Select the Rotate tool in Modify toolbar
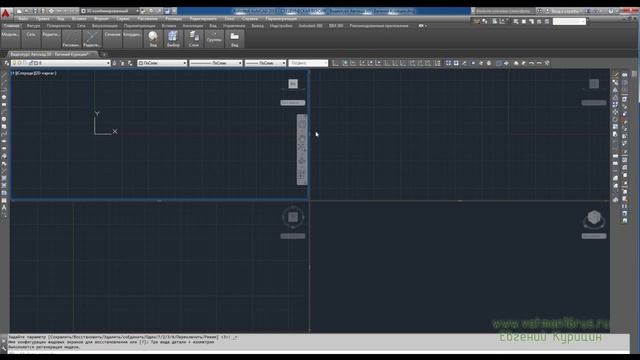This screenshot has height=360, width=640. 616,119
